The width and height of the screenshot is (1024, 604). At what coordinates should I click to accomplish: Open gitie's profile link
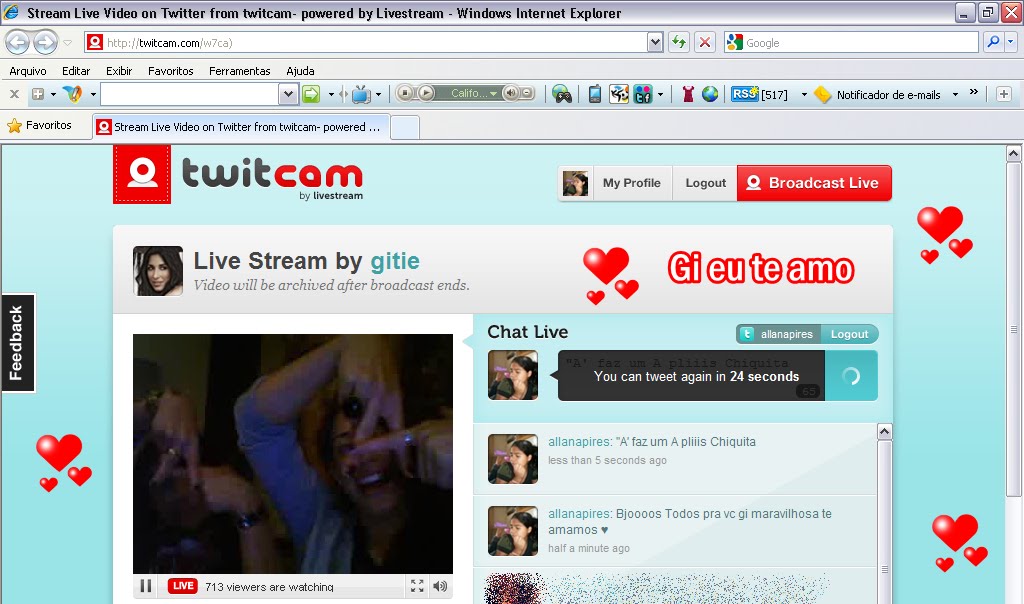click(395, 261)
